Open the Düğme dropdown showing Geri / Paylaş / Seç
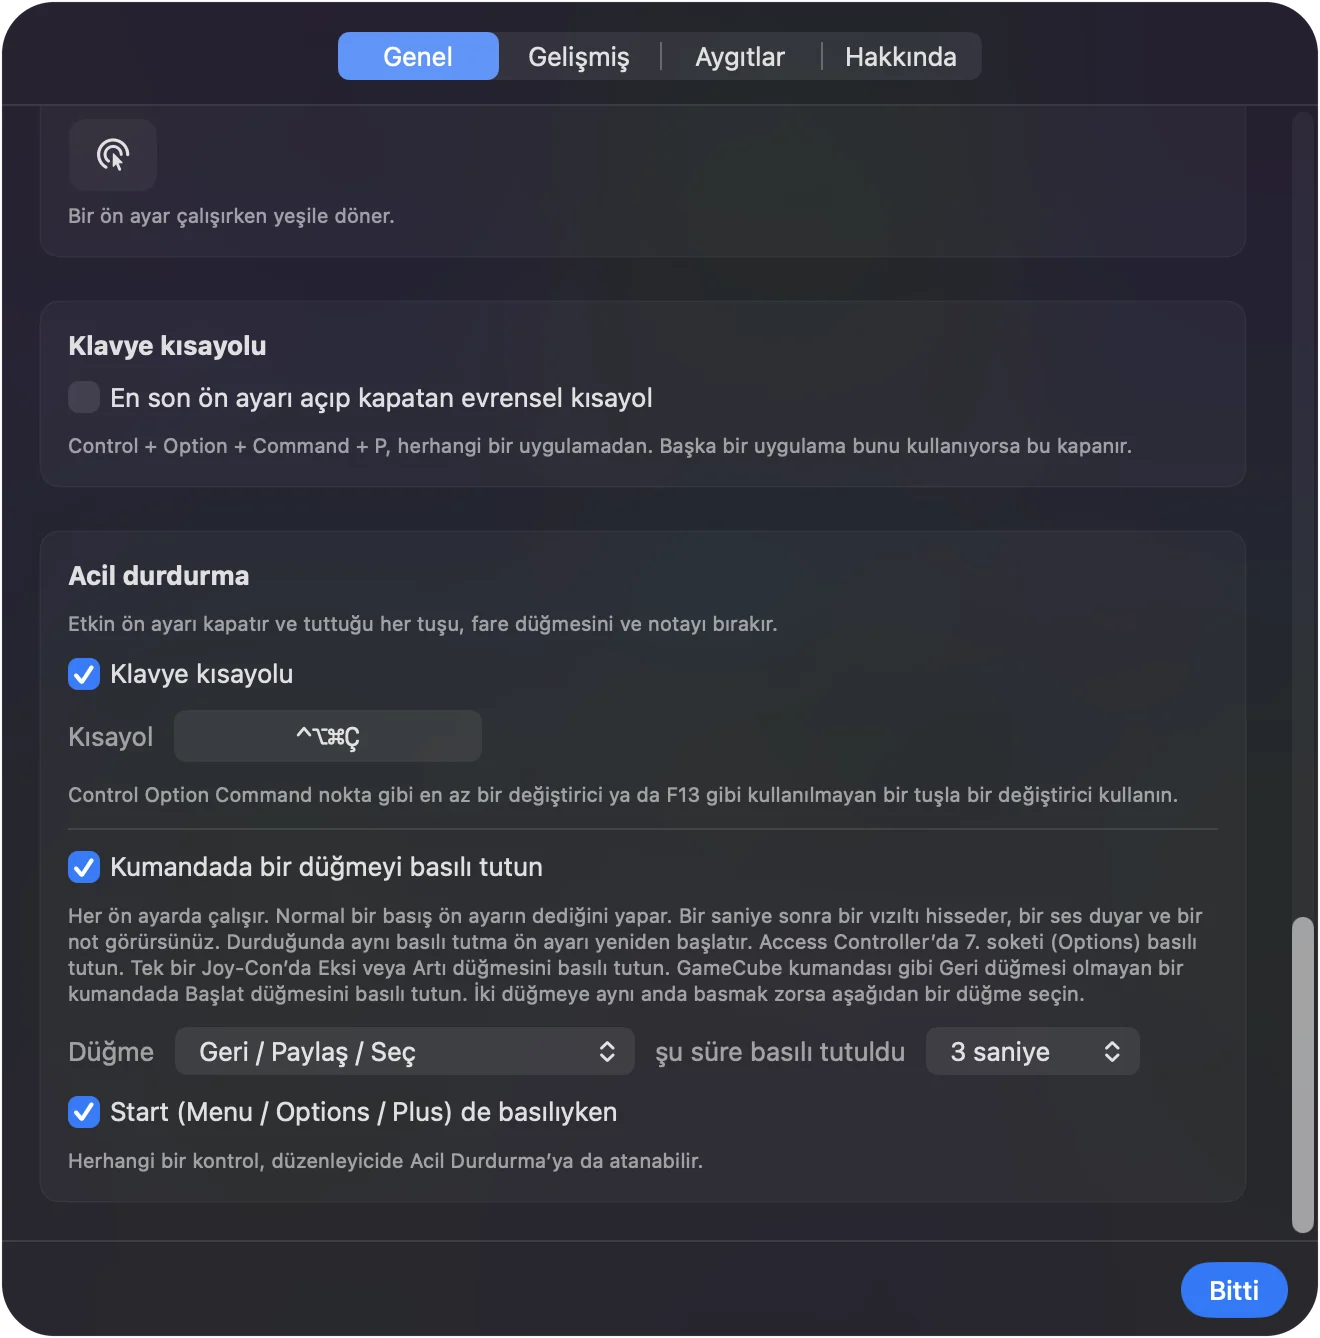Screen dimensions: 1320x1338 click(405, 1051)
